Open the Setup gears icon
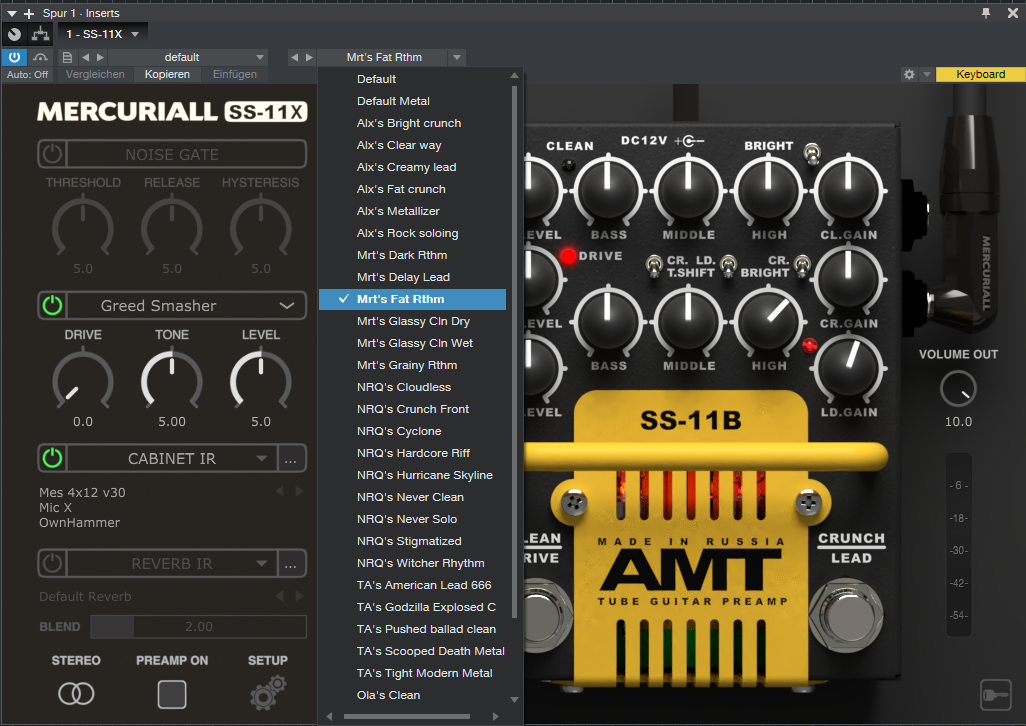Viewport: 1026px width, 726px height. tap(267, 692)
